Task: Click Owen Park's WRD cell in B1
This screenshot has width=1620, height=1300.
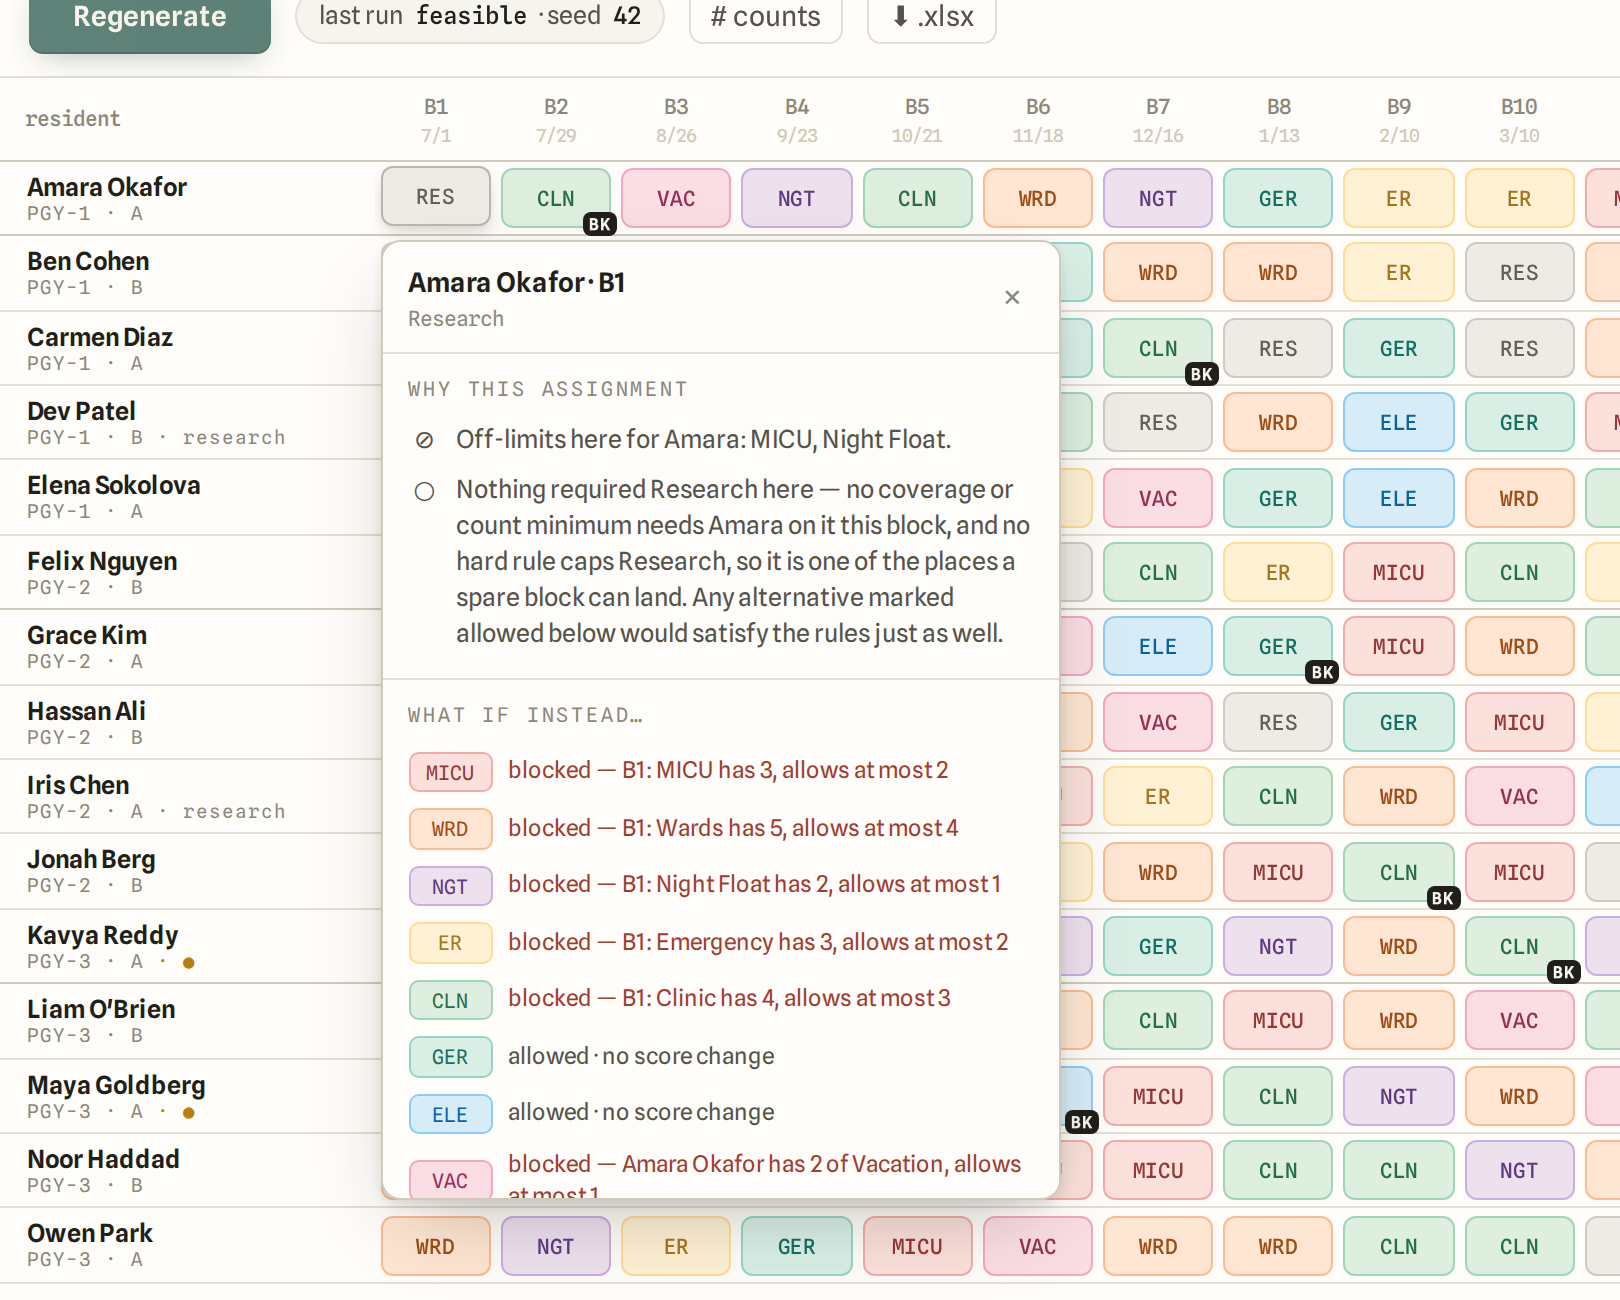Action: coord(435,1246)
